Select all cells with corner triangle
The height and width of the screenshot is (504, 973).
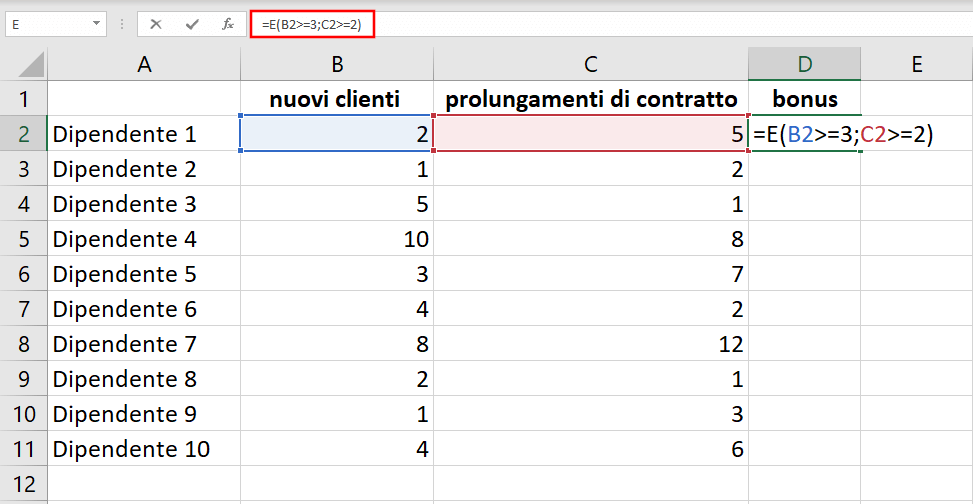24,64
